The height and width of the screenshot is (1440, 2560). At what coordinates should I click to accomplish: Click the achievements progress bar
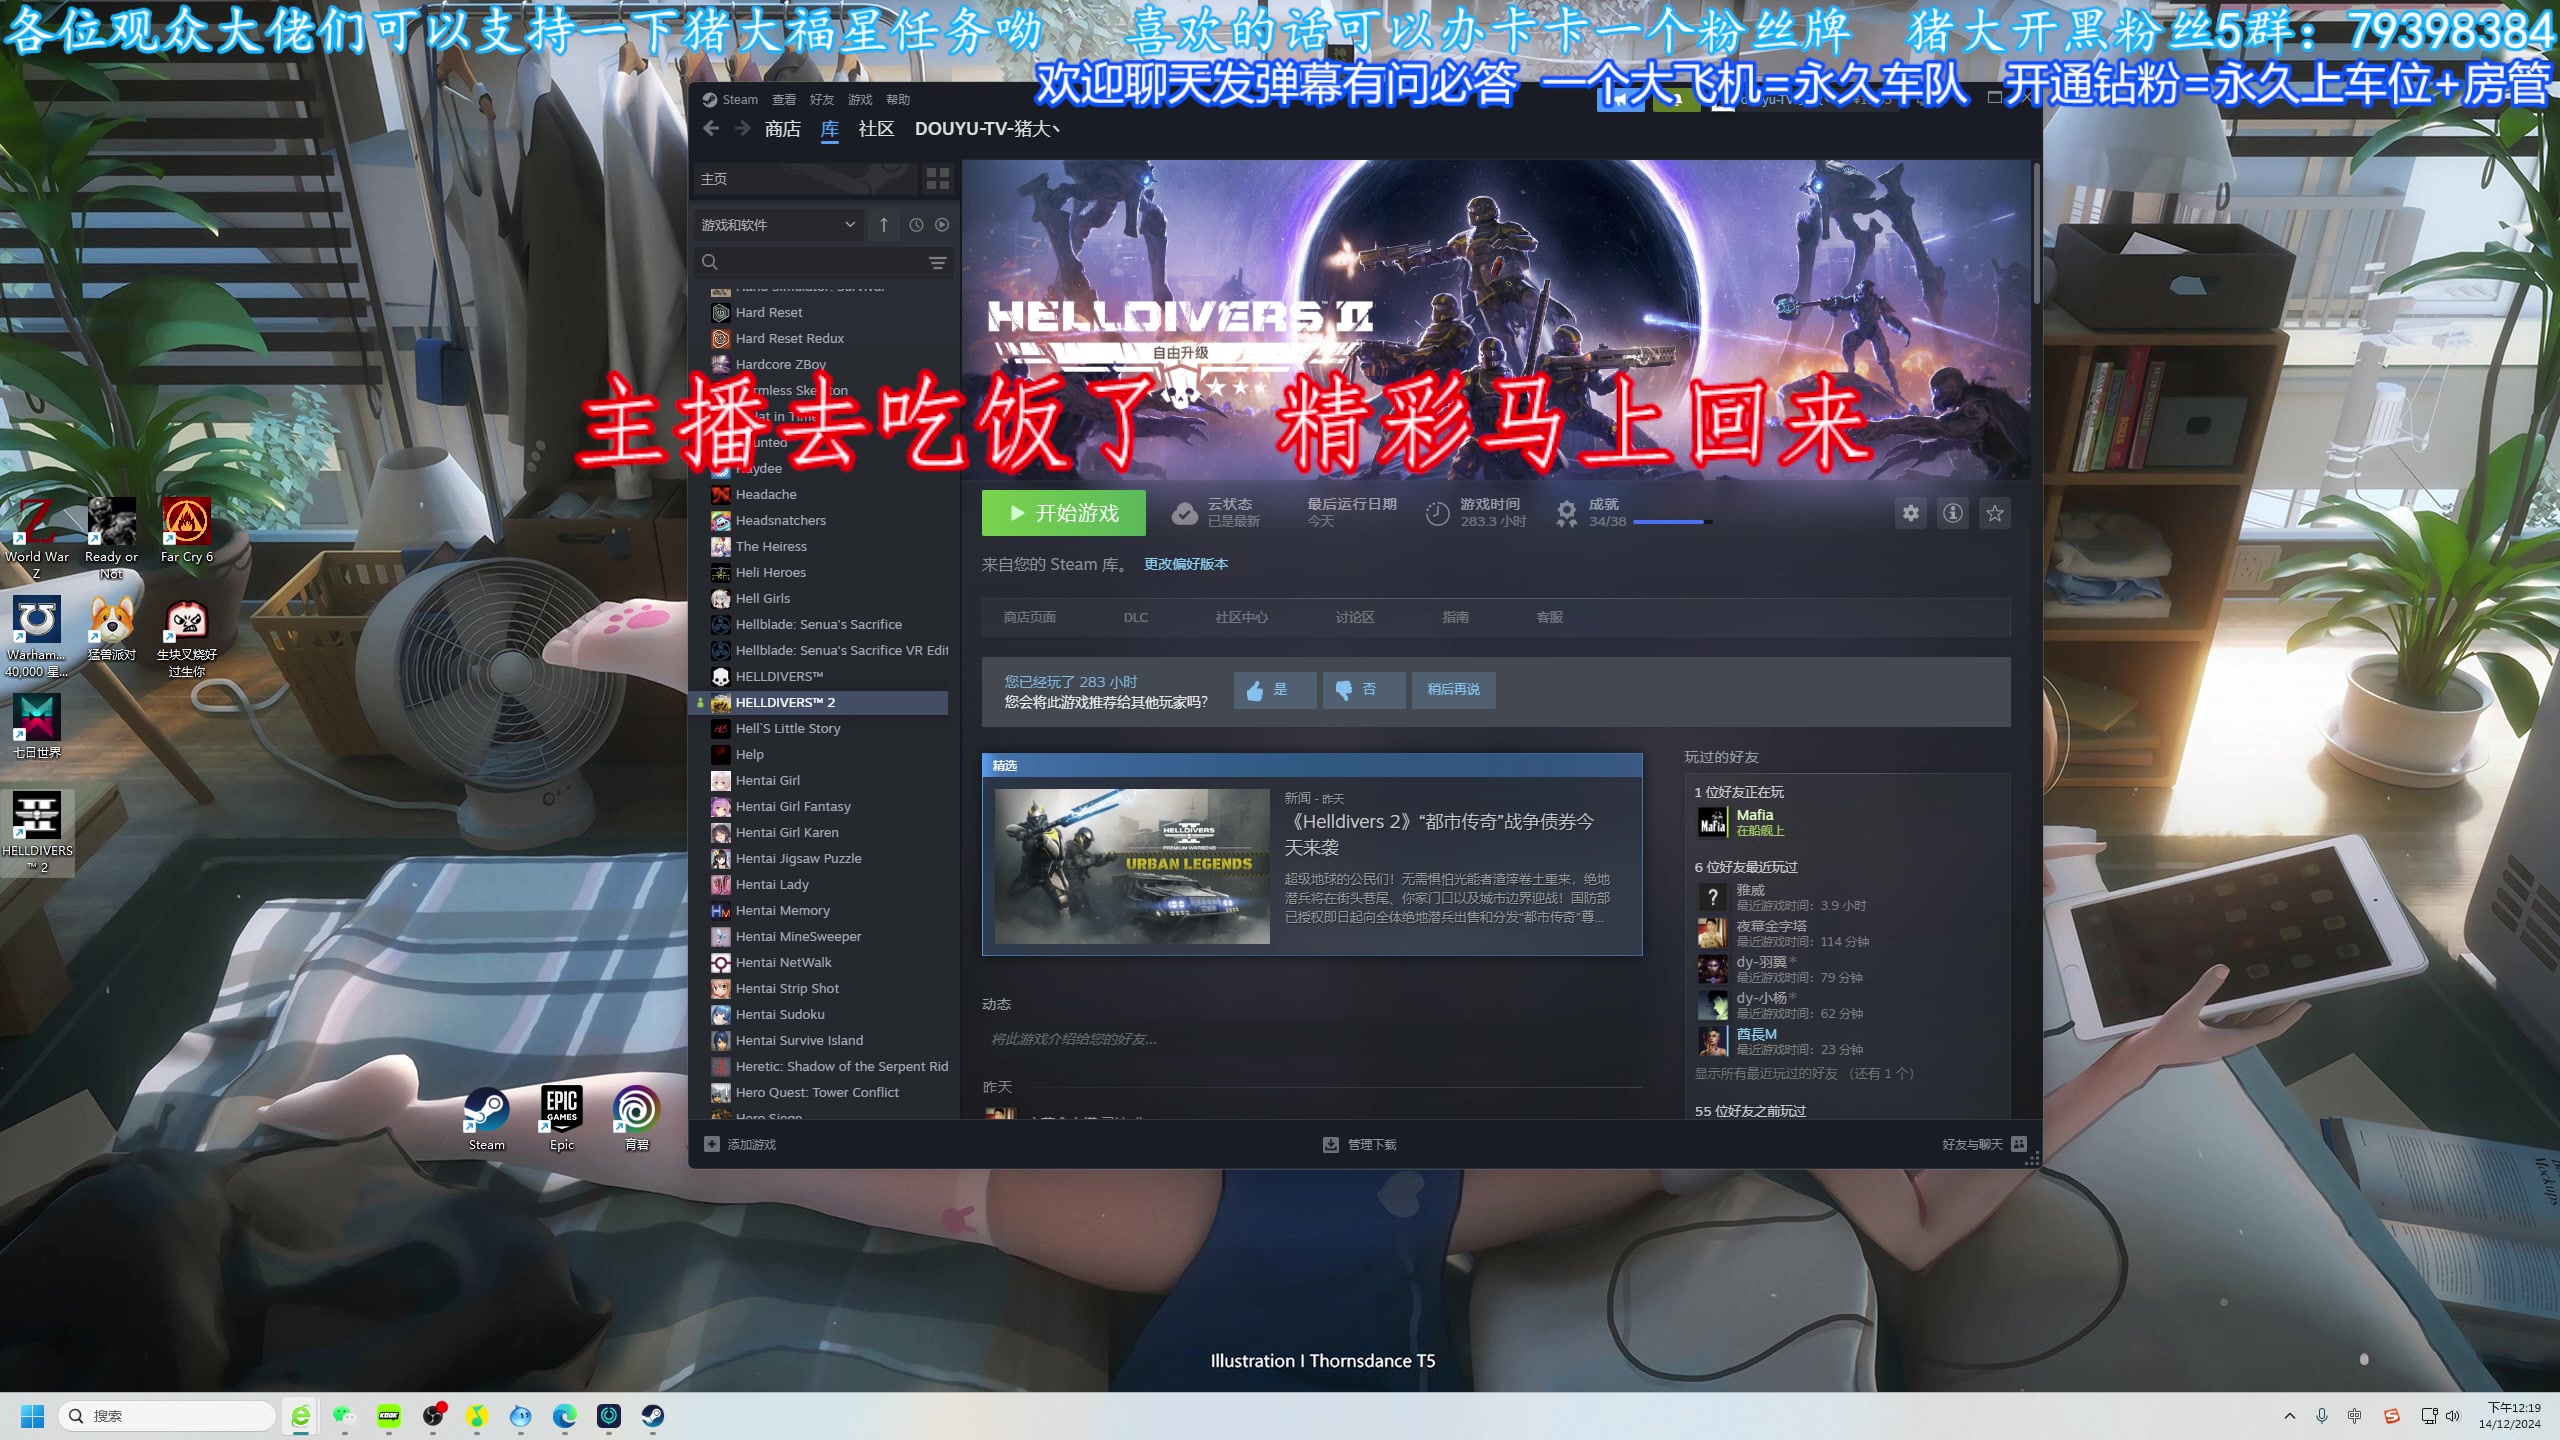[1672, 522]
